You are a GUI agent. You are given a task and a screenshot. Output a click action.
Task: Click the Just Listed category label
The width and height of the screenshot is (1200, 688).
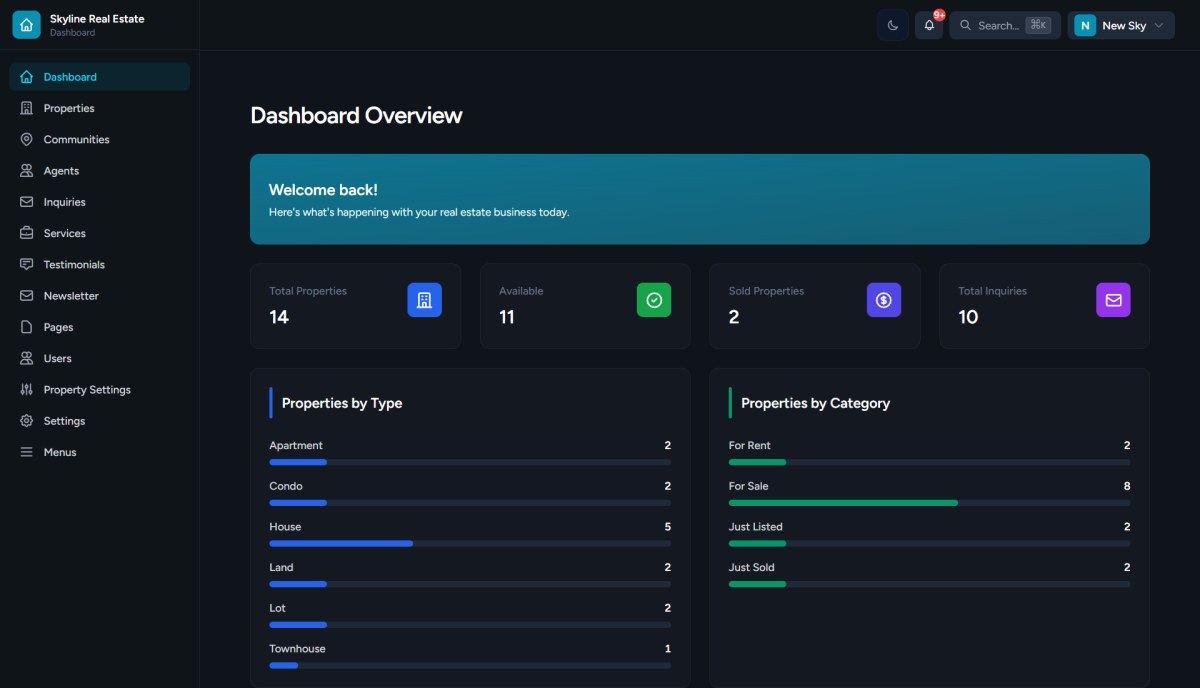point(756,527)
